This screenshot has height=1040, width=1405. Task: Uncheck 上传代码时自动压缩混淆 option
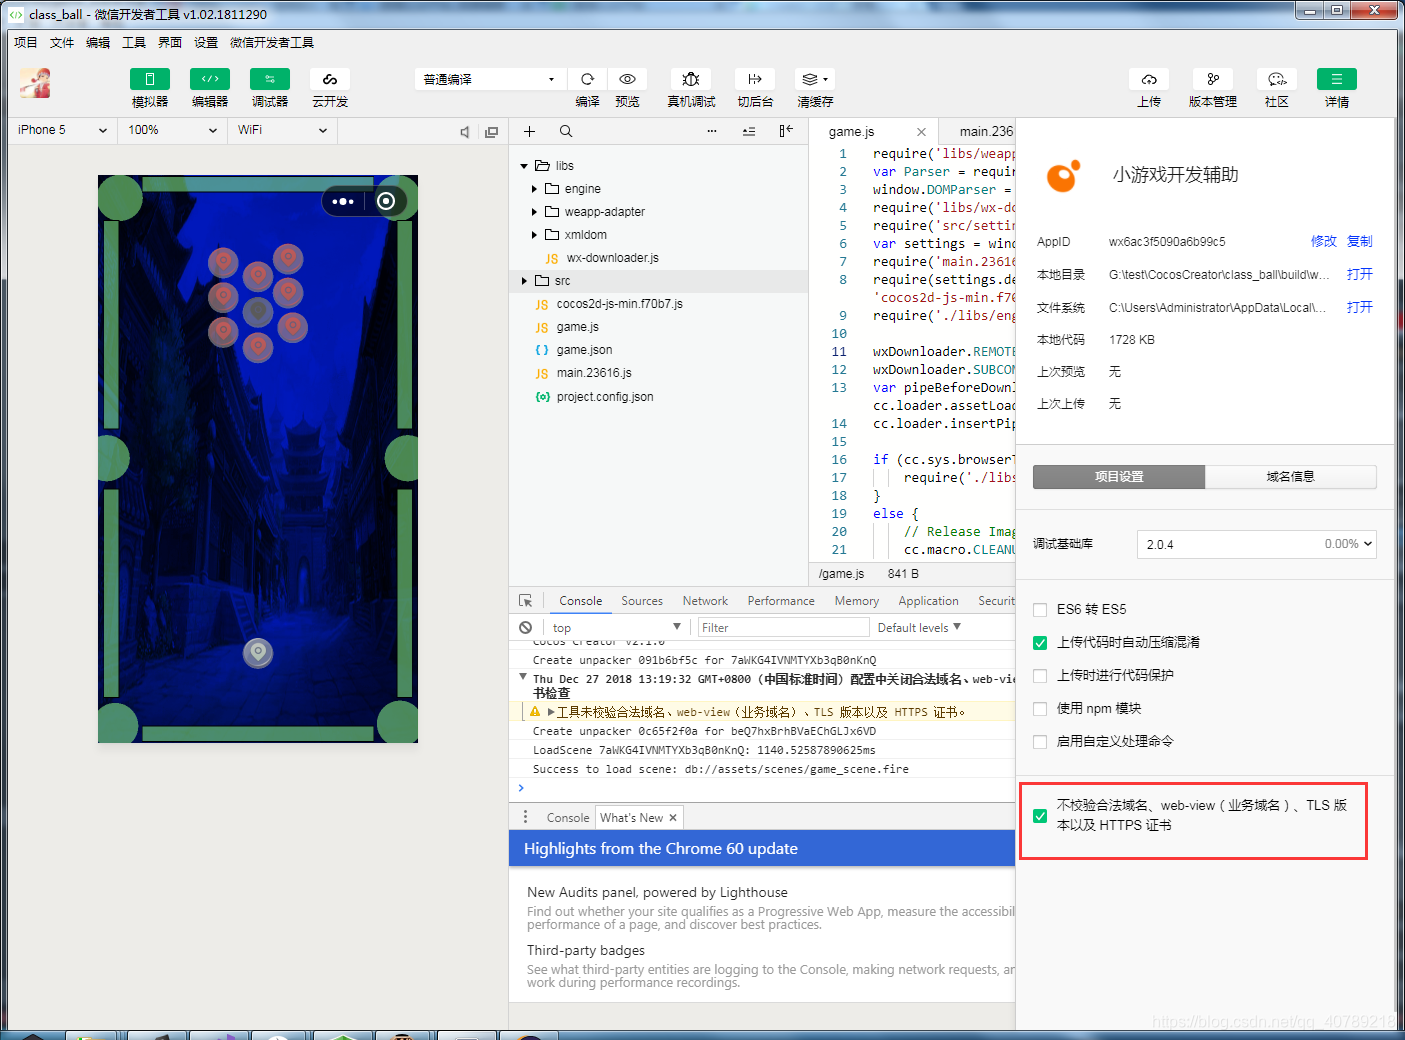pyautogui.click(x=1040, y=643)
